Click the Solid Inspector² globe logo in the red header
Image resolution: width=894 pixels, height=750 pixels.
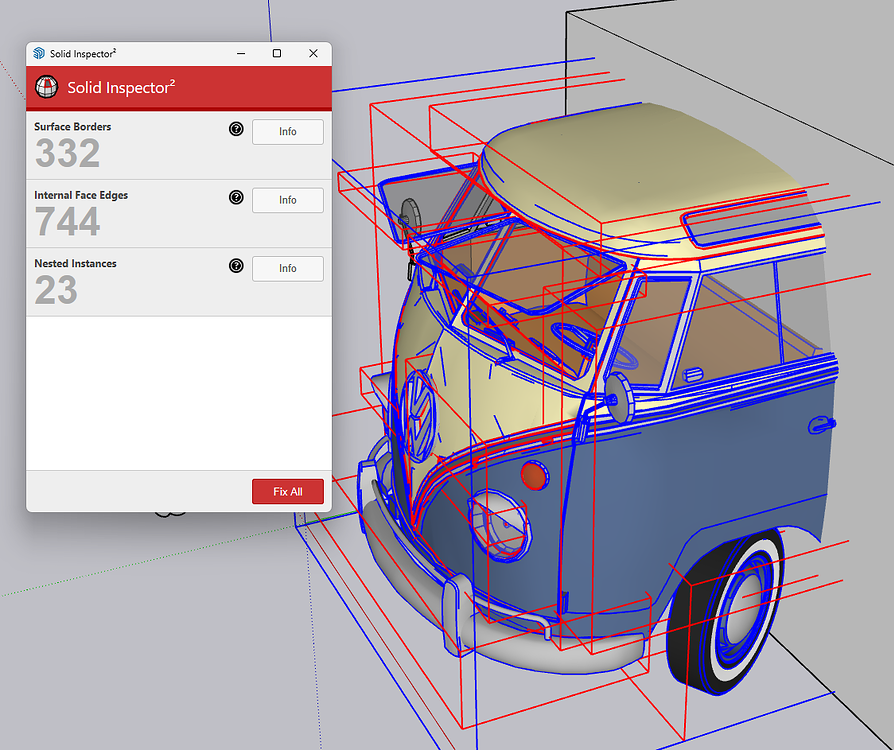pyautogui.click(x=46, y=87)
